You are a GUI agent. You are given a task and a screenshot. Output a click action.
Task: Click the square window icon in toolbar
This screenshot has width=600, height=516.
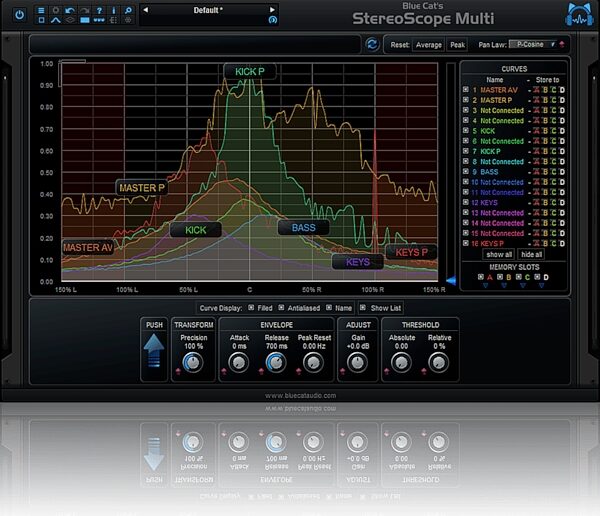point(41,20)
